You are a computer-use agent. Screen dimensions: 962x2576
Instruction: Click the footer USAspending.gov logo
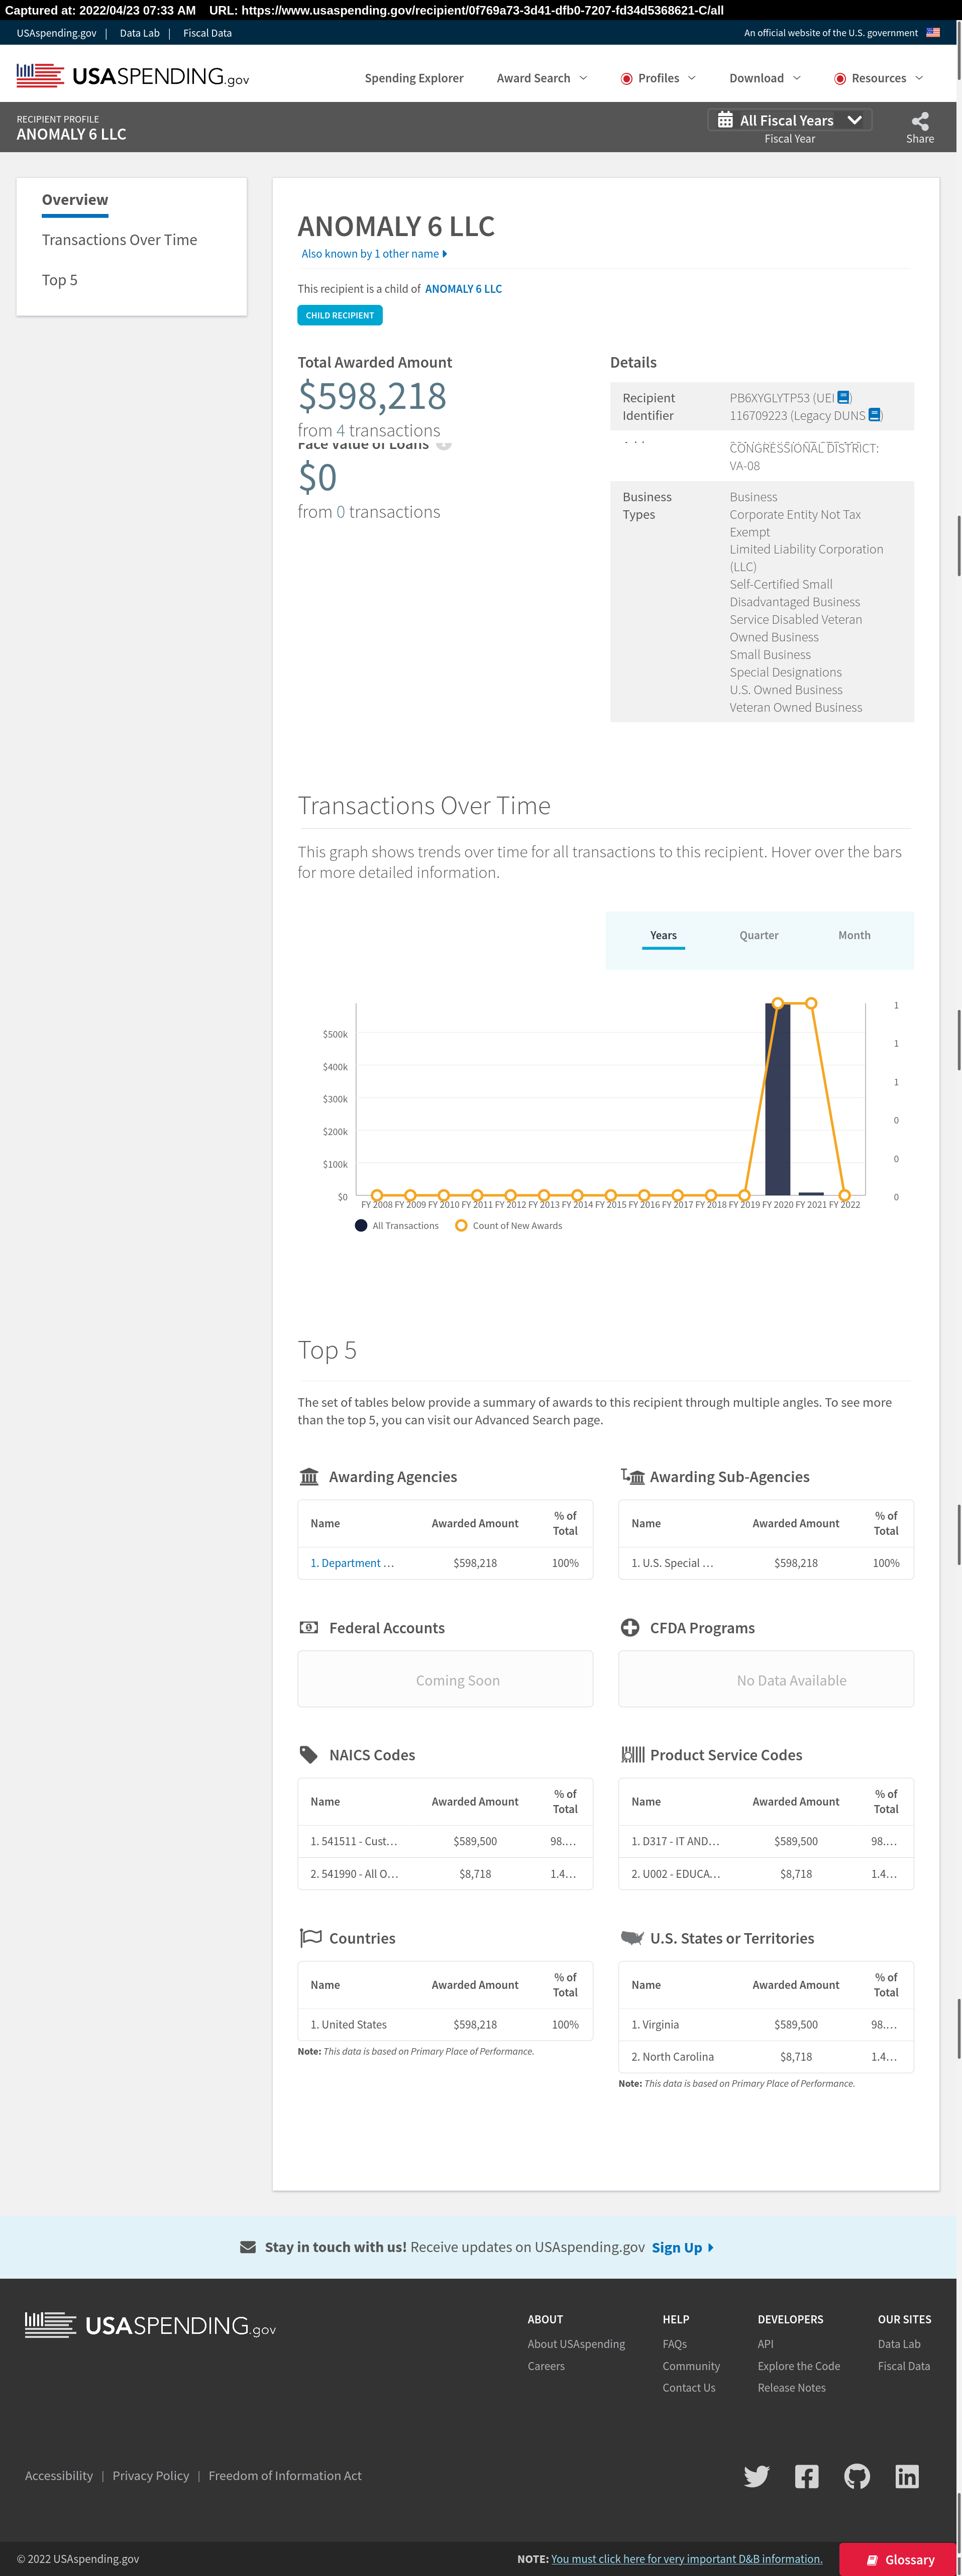[x=150, y=2325]
